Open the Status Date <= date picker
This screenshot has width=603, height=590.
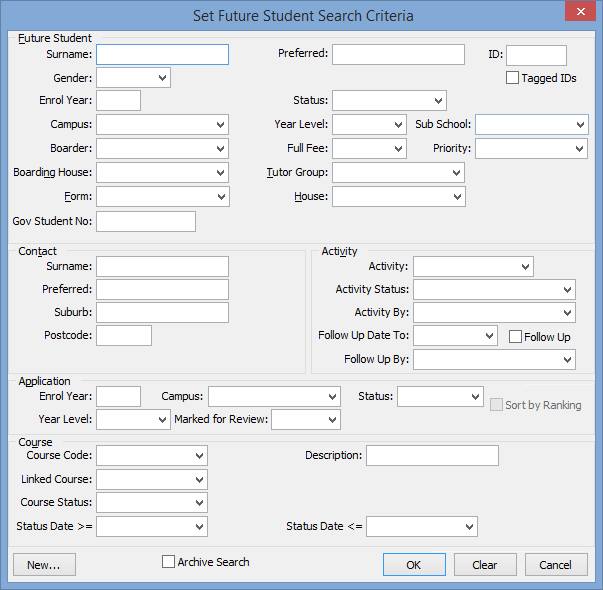coord(421,527)
